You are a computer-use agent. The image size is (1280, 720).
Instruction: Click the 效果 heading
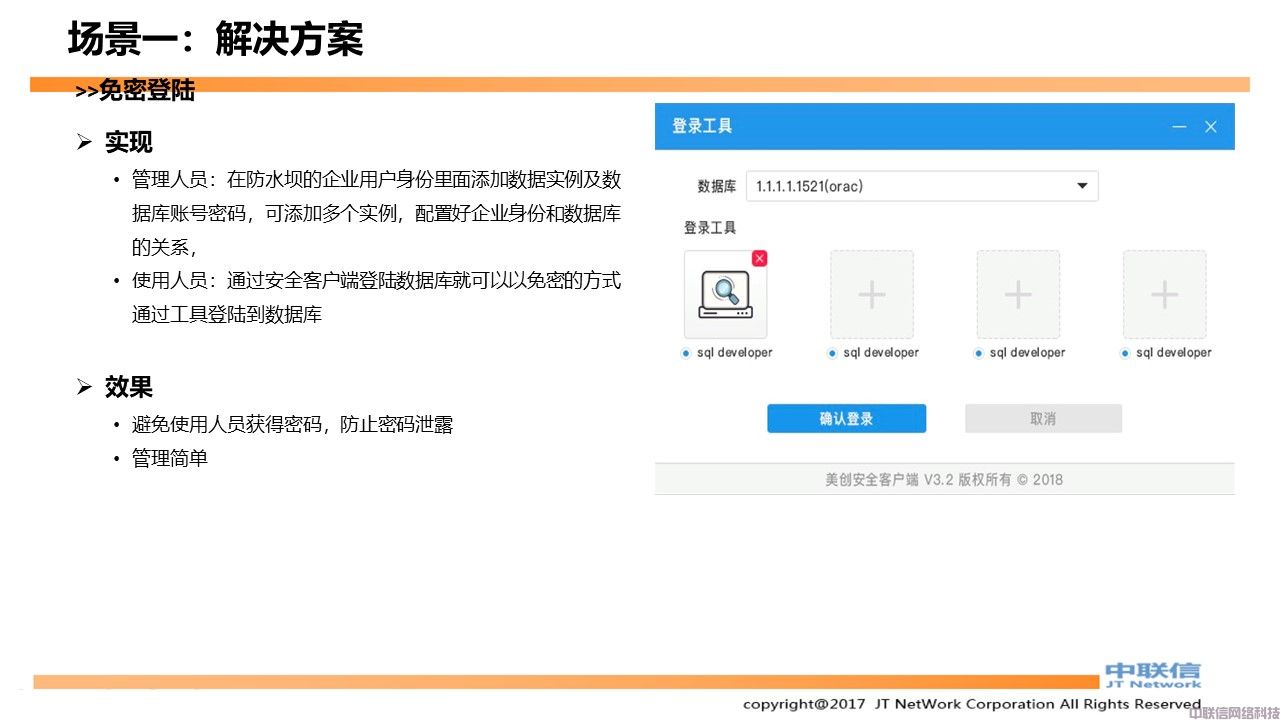pyautogui.click(x=129, y=387)
